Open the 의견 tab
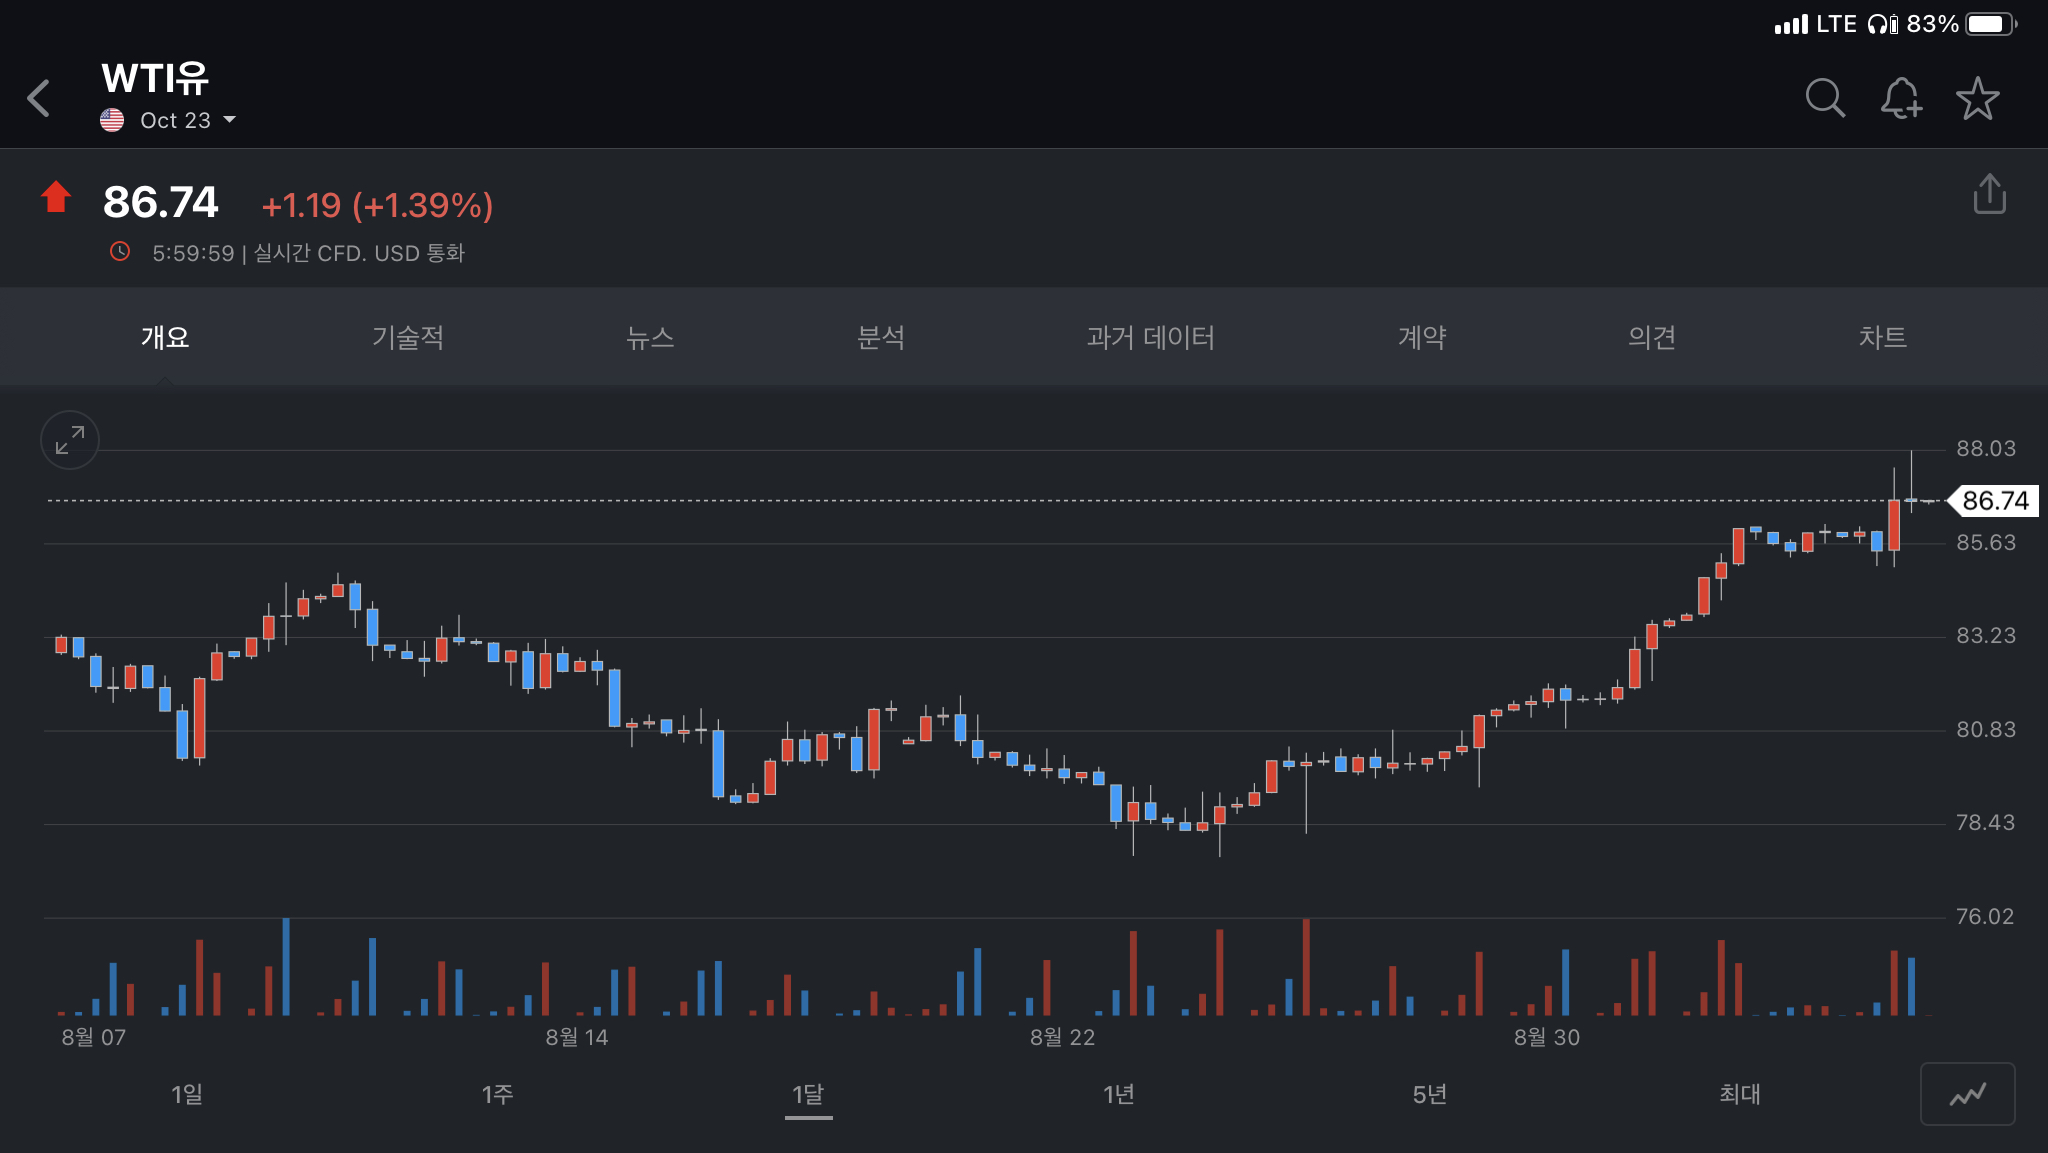The height and width of the screenshot is (1153, 2048). click(1652, 337)
